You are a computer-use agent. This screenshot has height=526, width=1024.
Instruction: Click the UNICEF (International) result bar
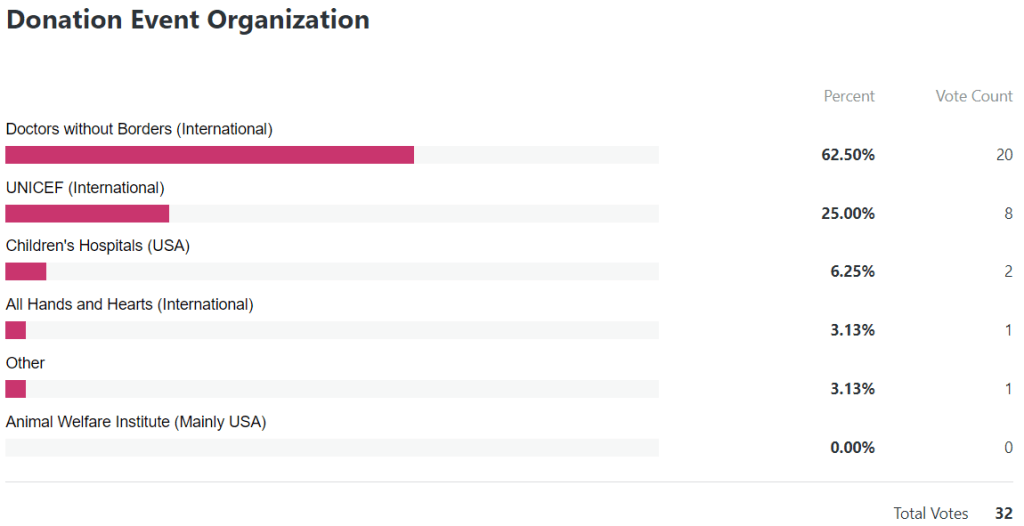point(331,213)
